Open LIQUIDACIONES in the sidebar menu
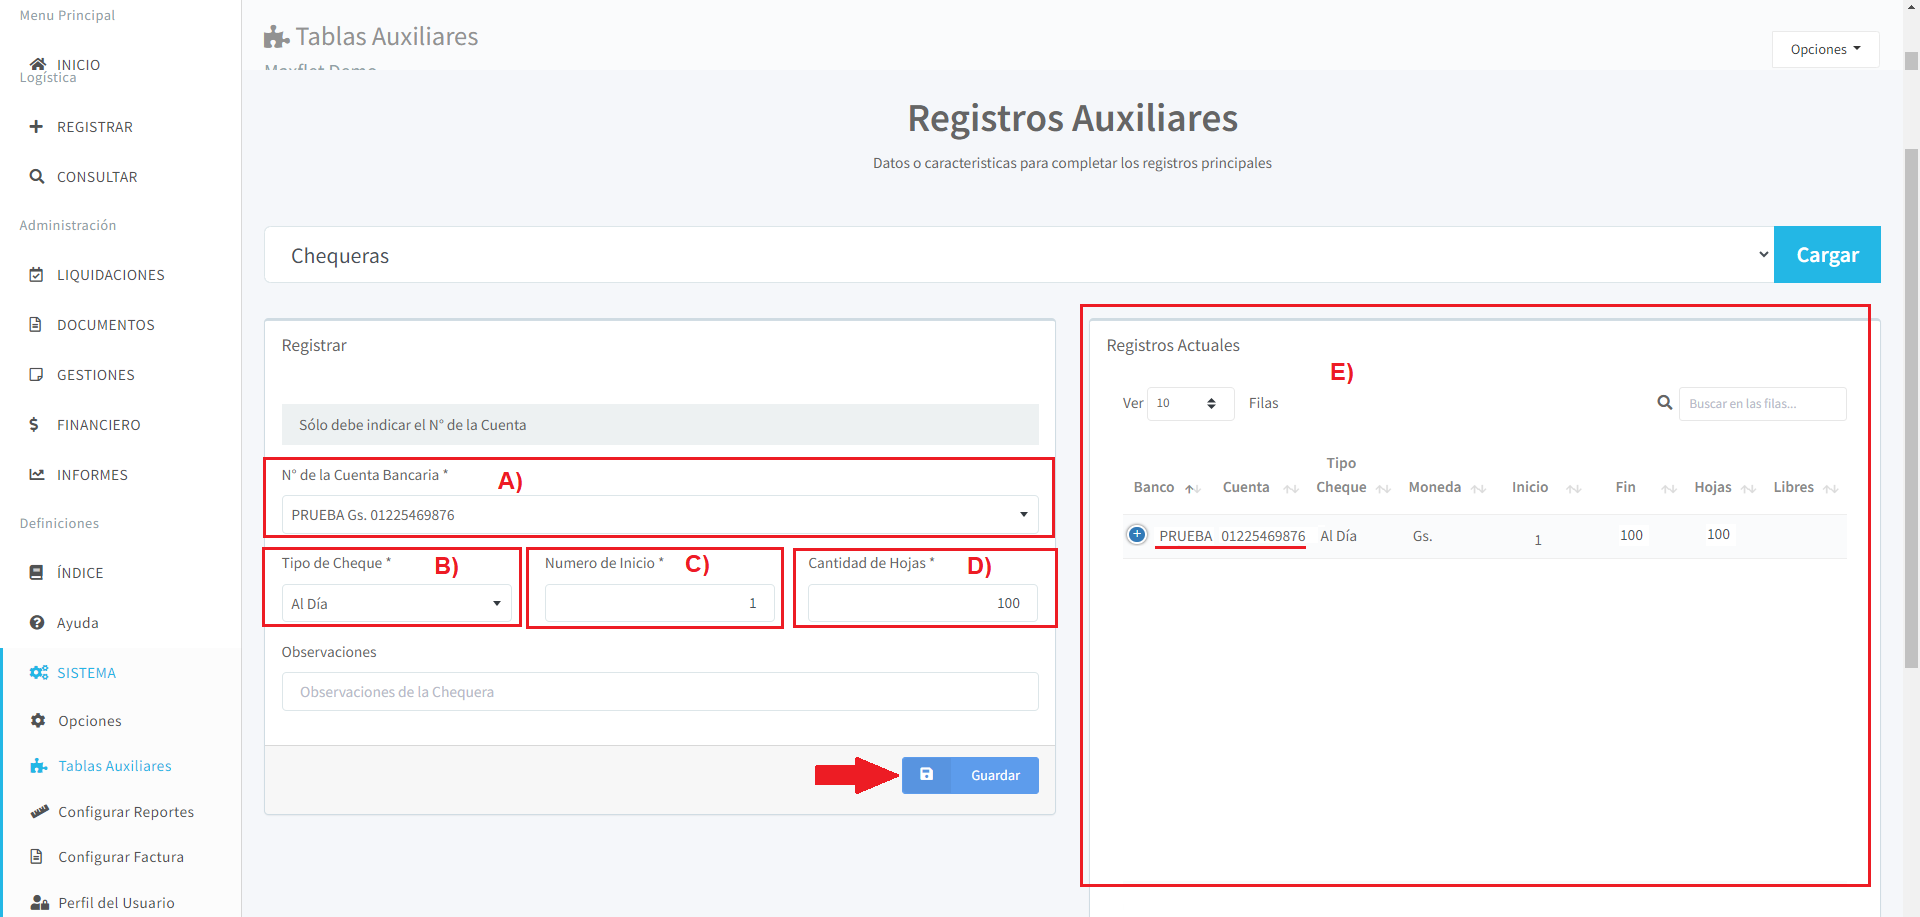1920x917 pixels. (x=110, y=275)
